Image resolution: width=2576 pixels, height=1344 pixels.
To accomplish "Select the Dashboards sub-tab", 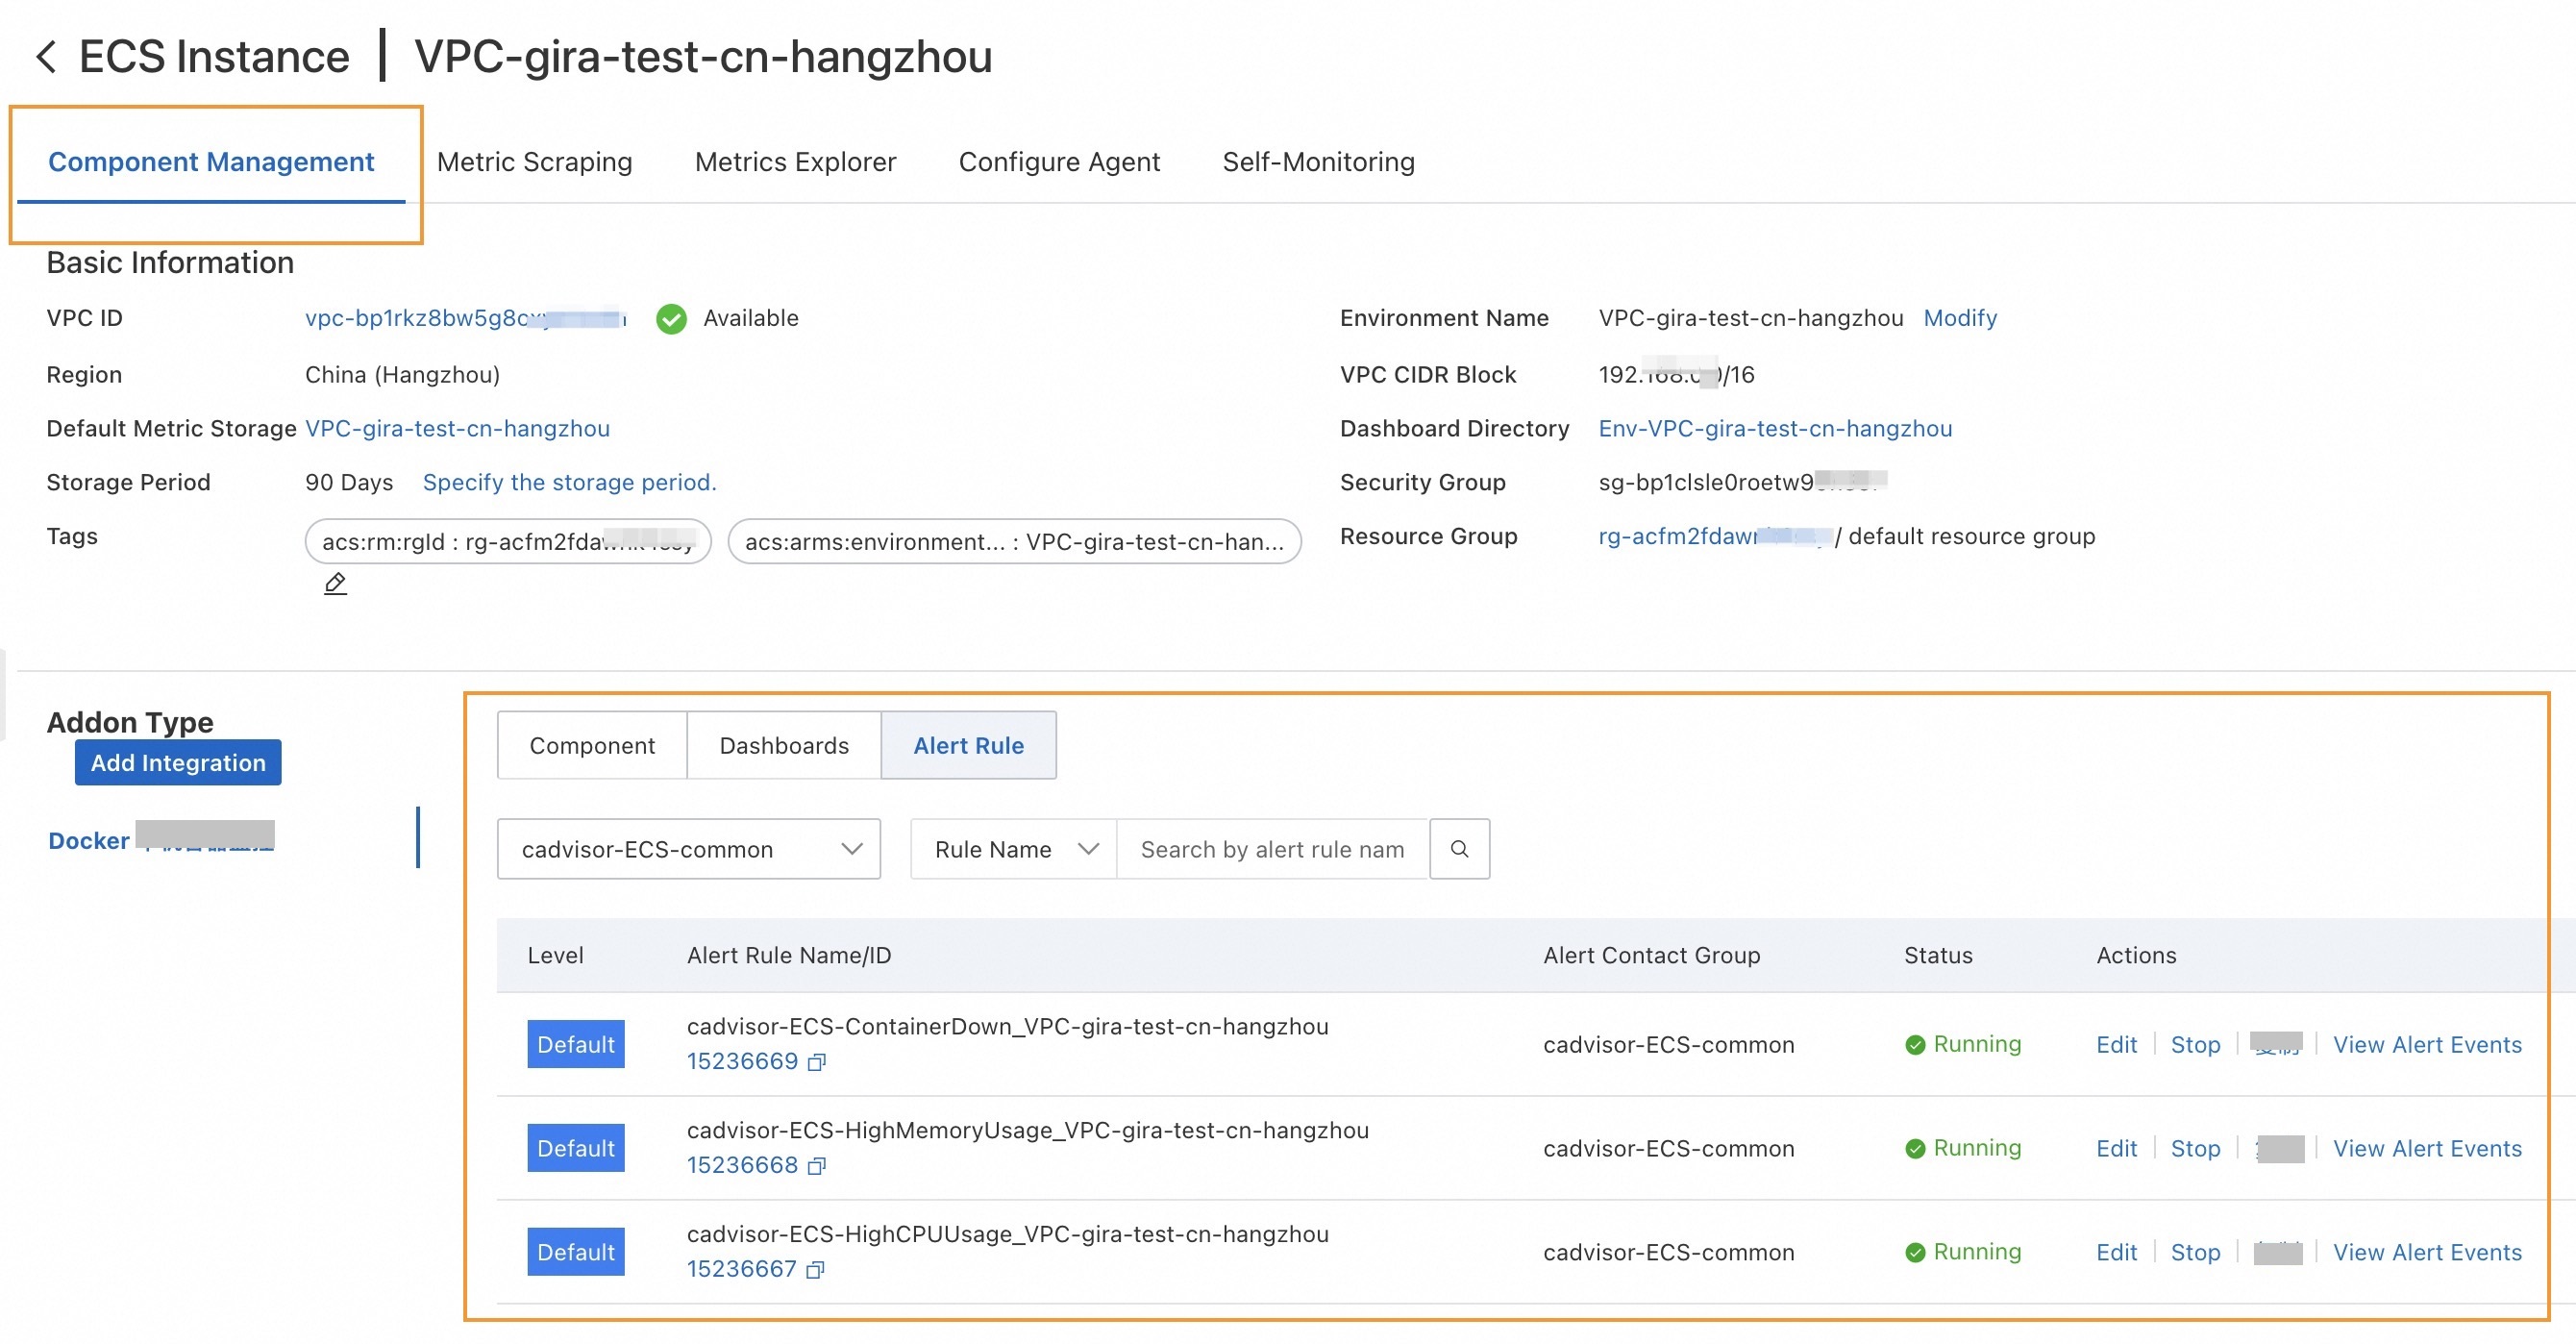I will (783, 745).
